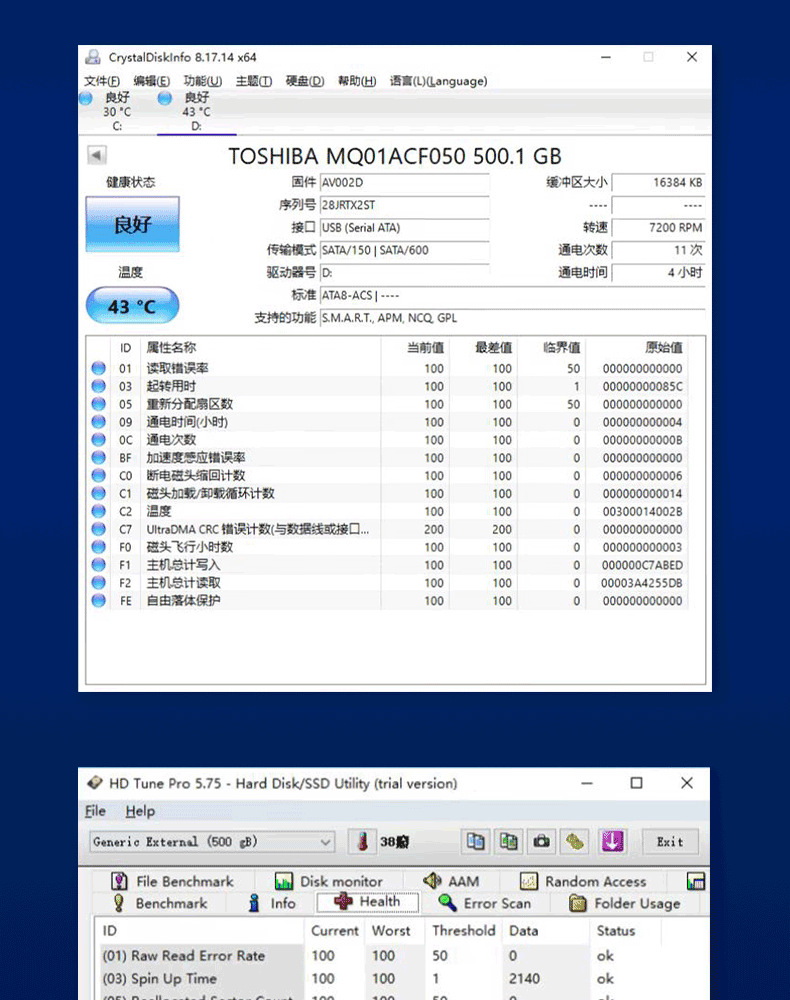Click the purple download arrow icon
Screen dimensions: 790x1000
coord(612,842)
